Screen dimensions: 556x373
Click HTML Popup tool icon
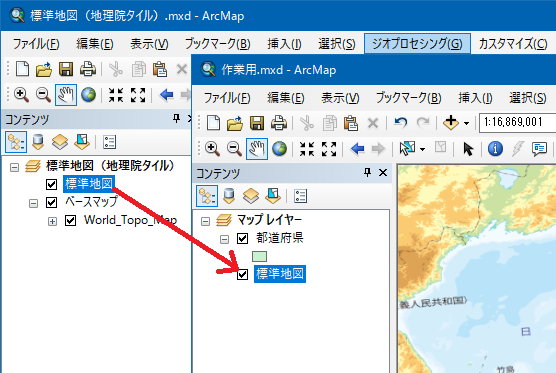[539, 149]
